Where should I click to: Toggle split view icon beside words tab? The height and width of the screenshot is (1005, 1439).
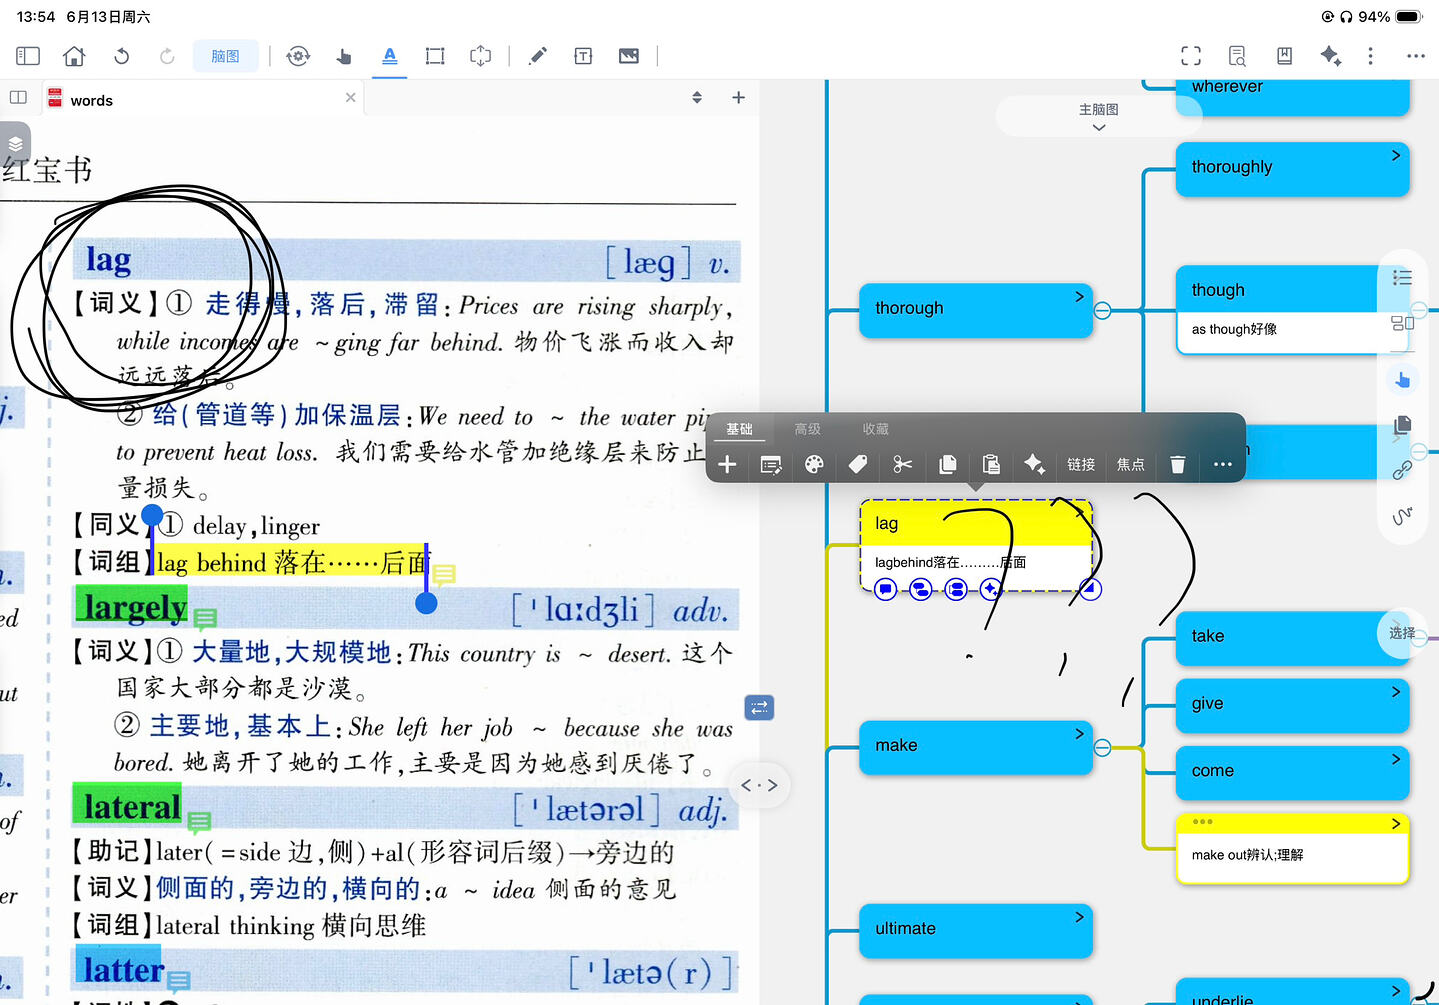click(18, 97)
